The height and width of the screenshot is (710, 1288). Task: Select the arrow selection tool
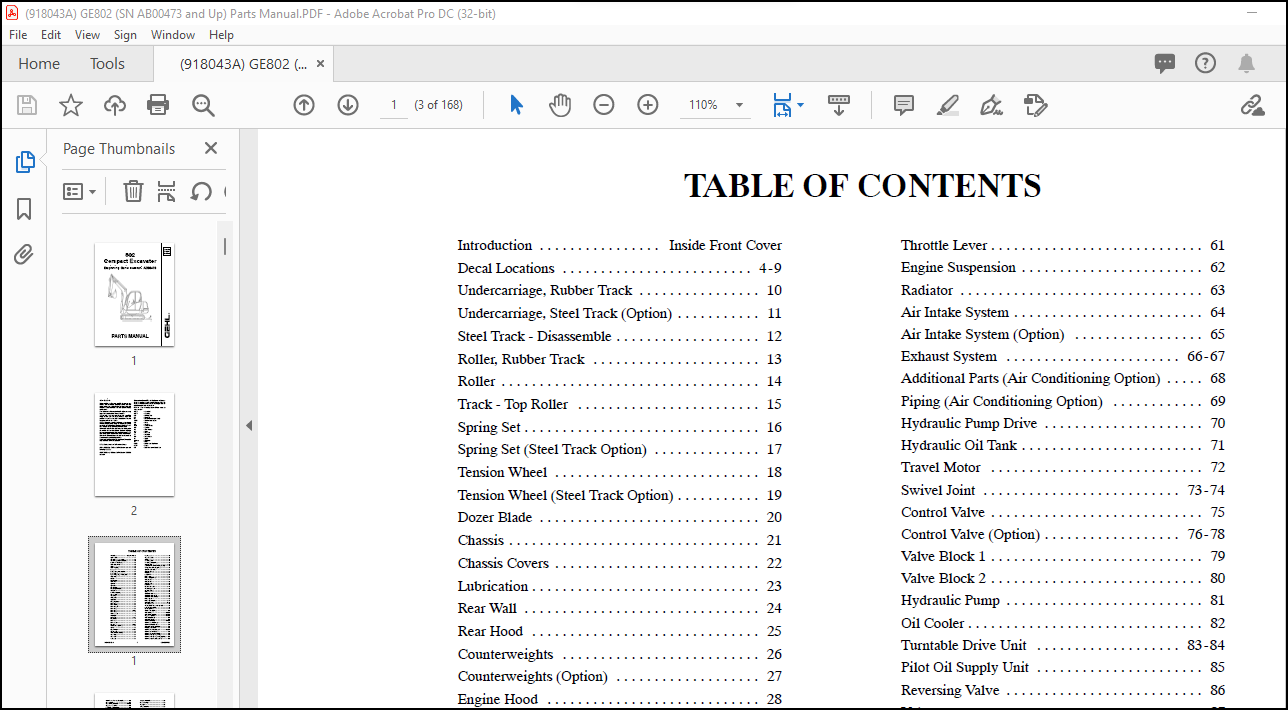[516, 105]
